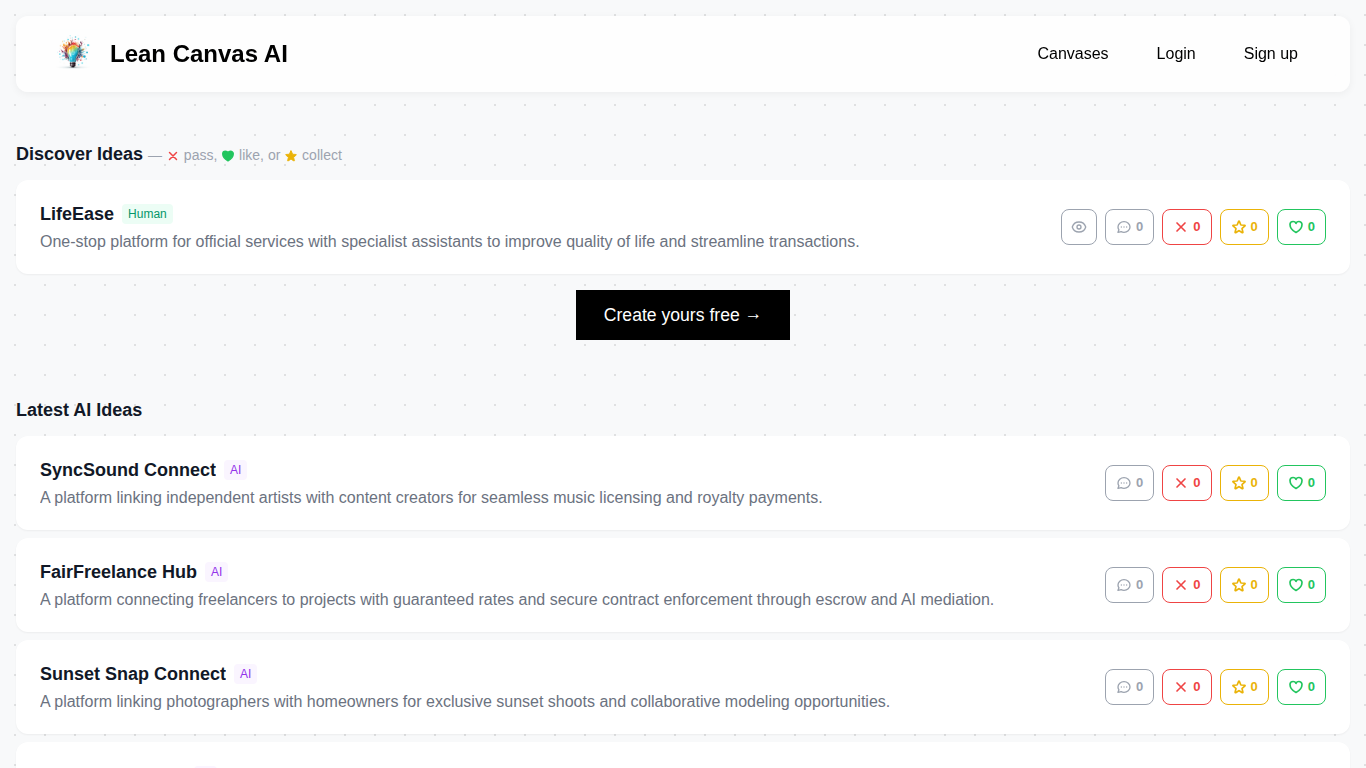The image size is (1366, 768).
Task: Click the AI badge beside SyncSound Connect
Action: 235,470
